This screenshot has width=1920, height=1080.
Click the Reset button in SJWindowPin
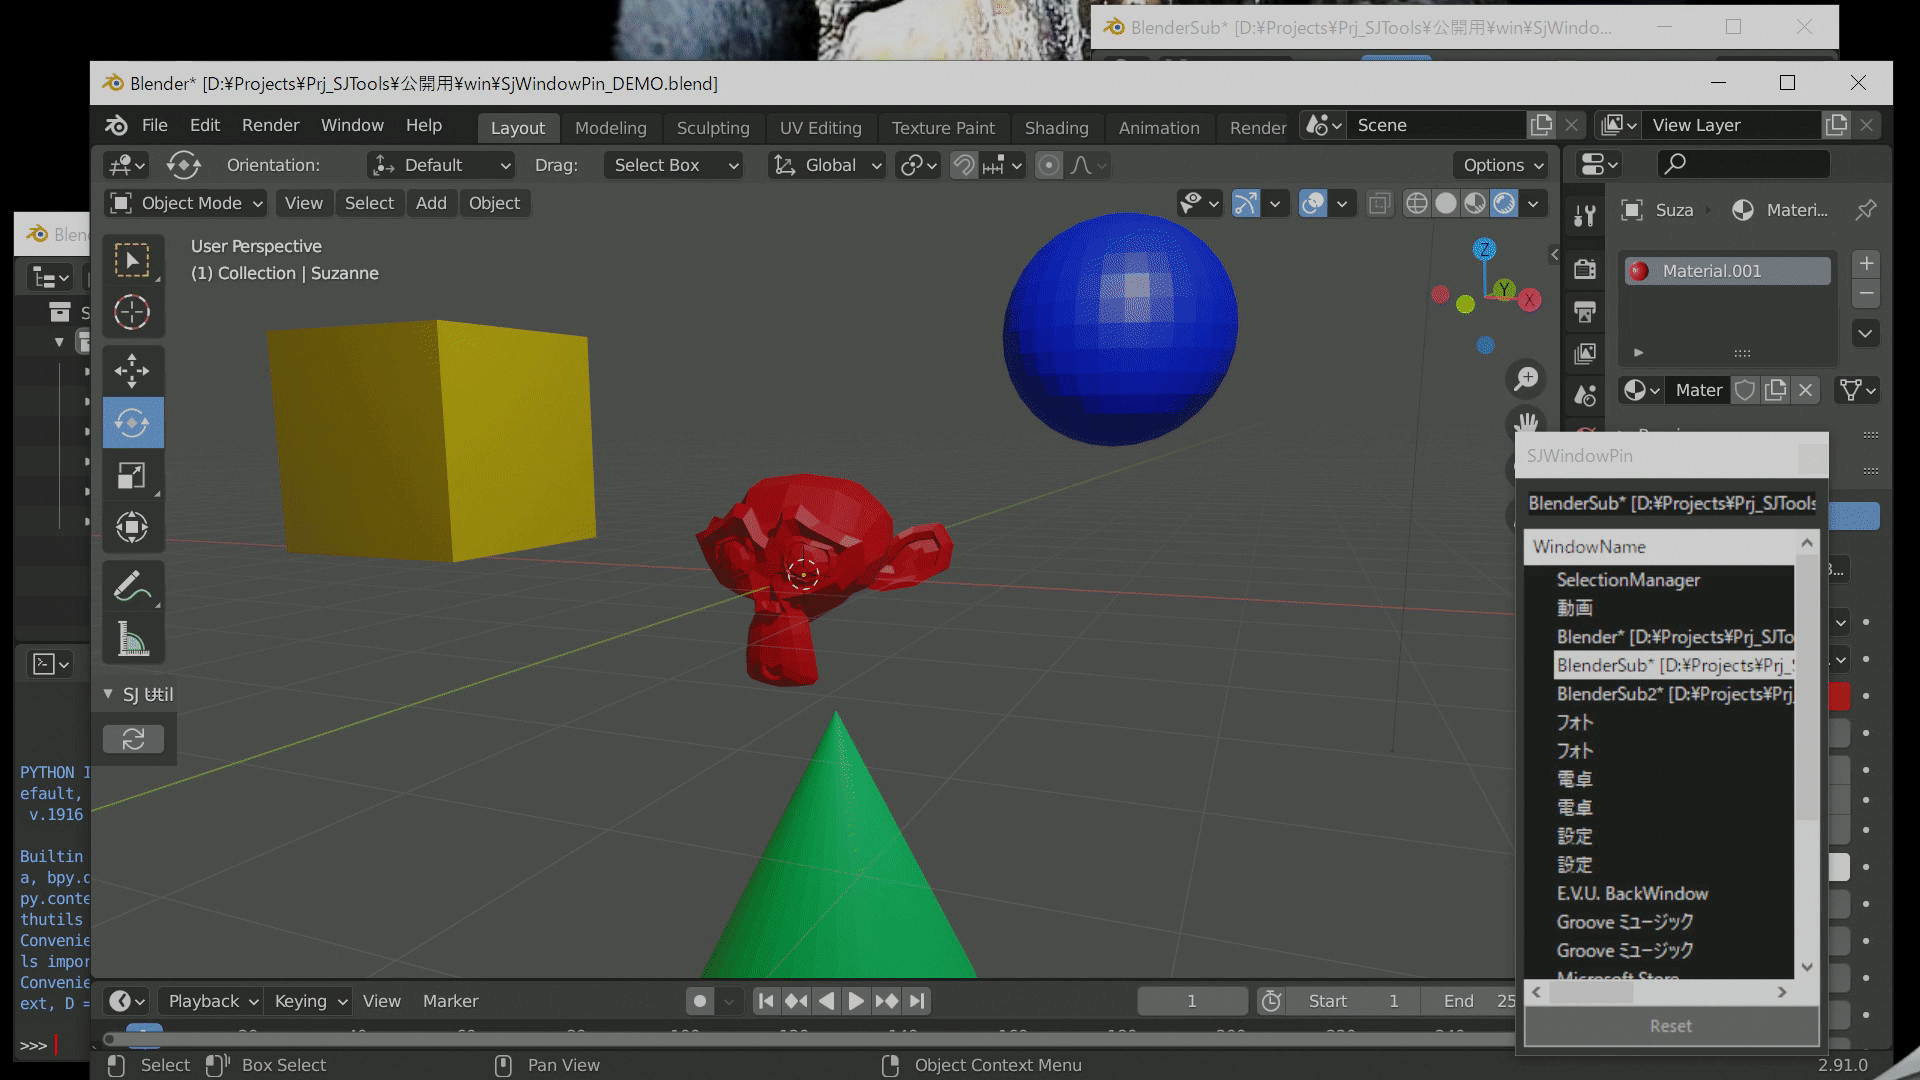click(1670, 1026)
